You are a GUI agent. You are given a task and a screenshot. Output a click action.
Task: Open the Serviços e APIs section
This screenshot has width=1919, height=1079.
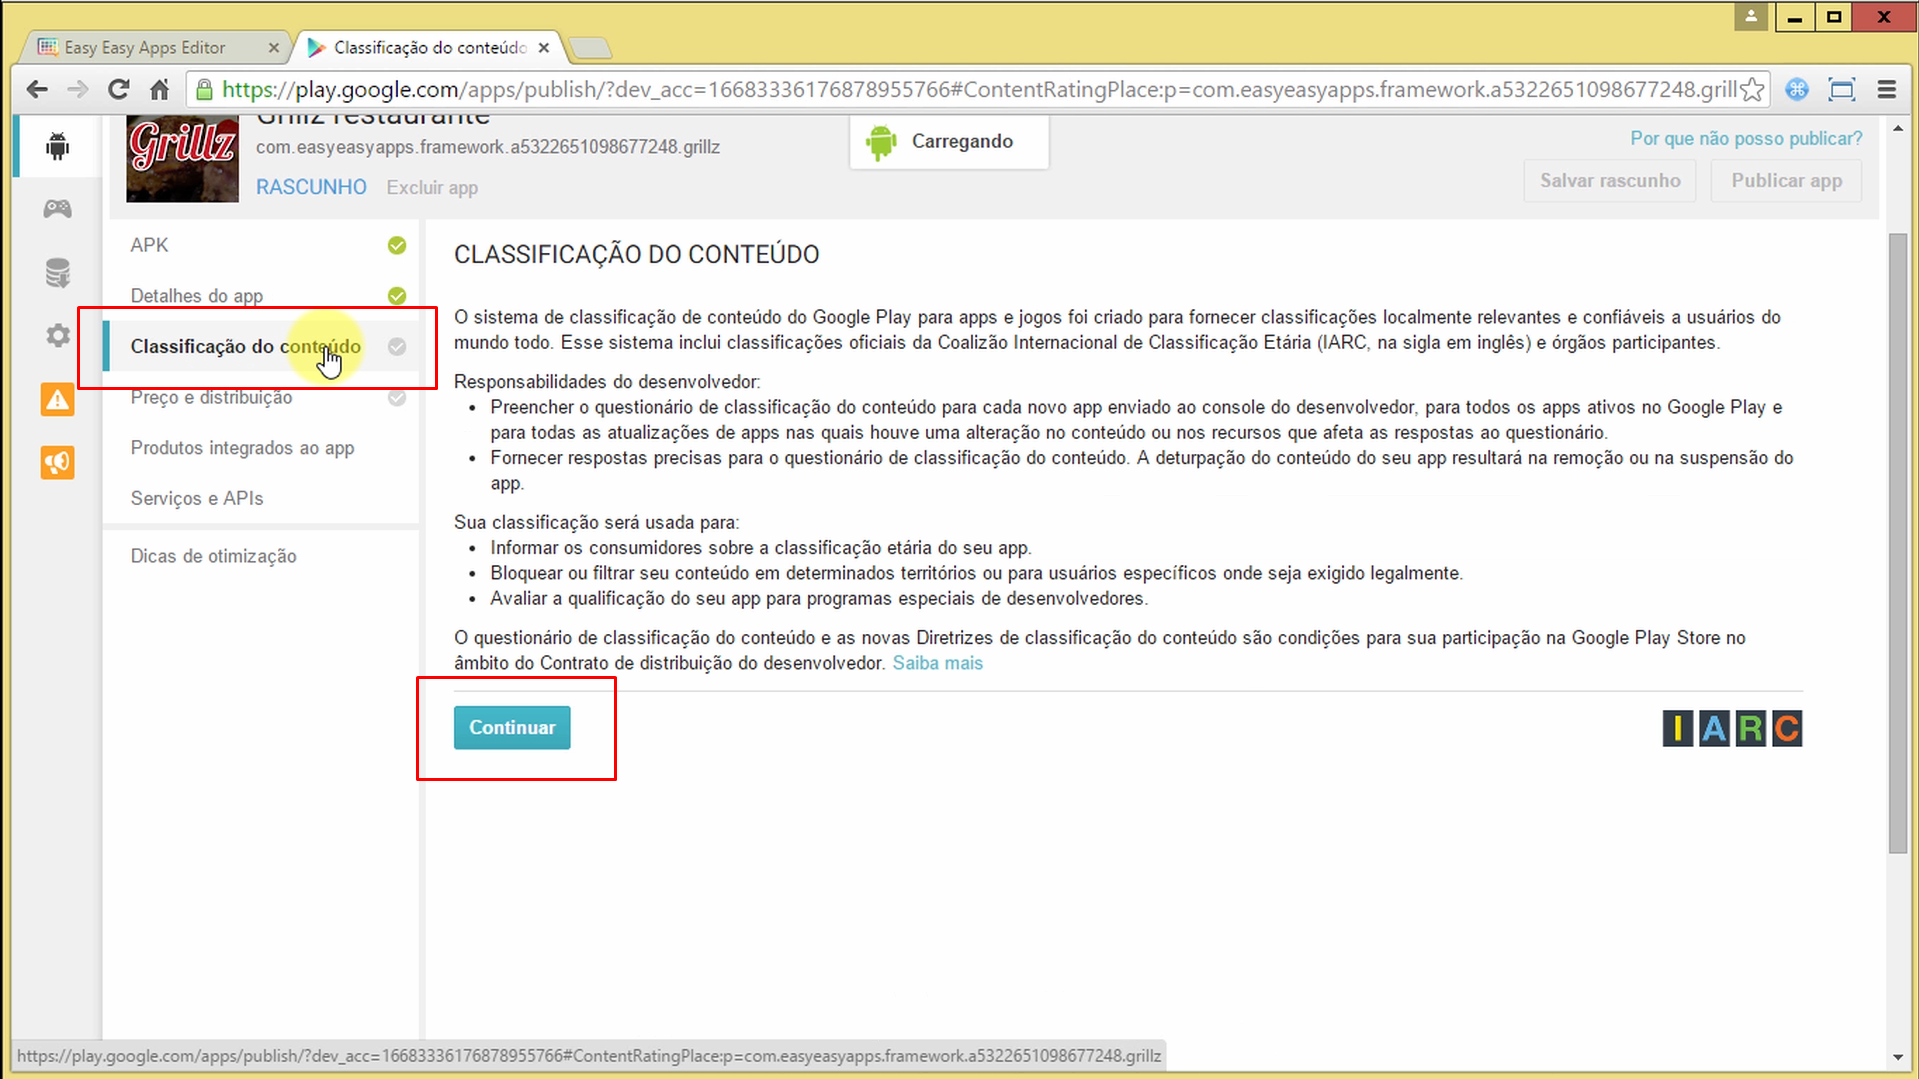point(197,497)
